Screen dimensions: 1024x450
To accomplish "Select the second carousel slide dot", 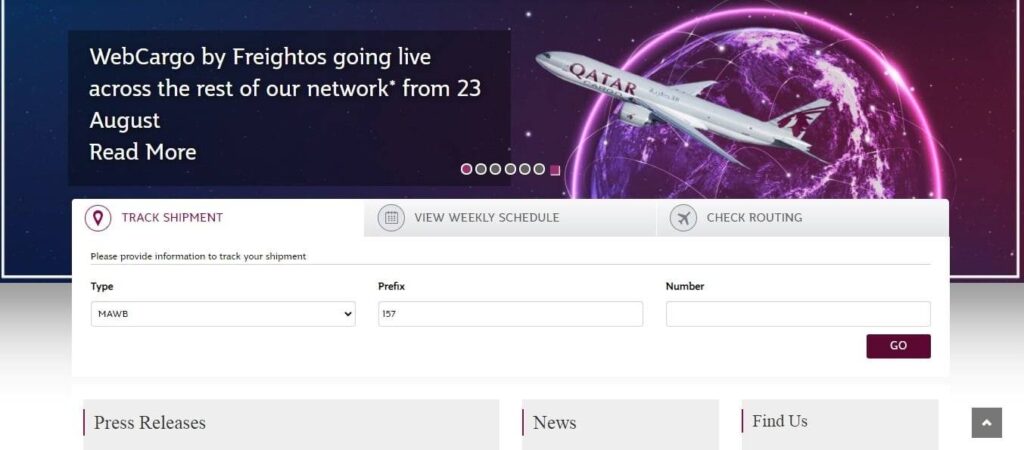I will [x=481, y=169].
